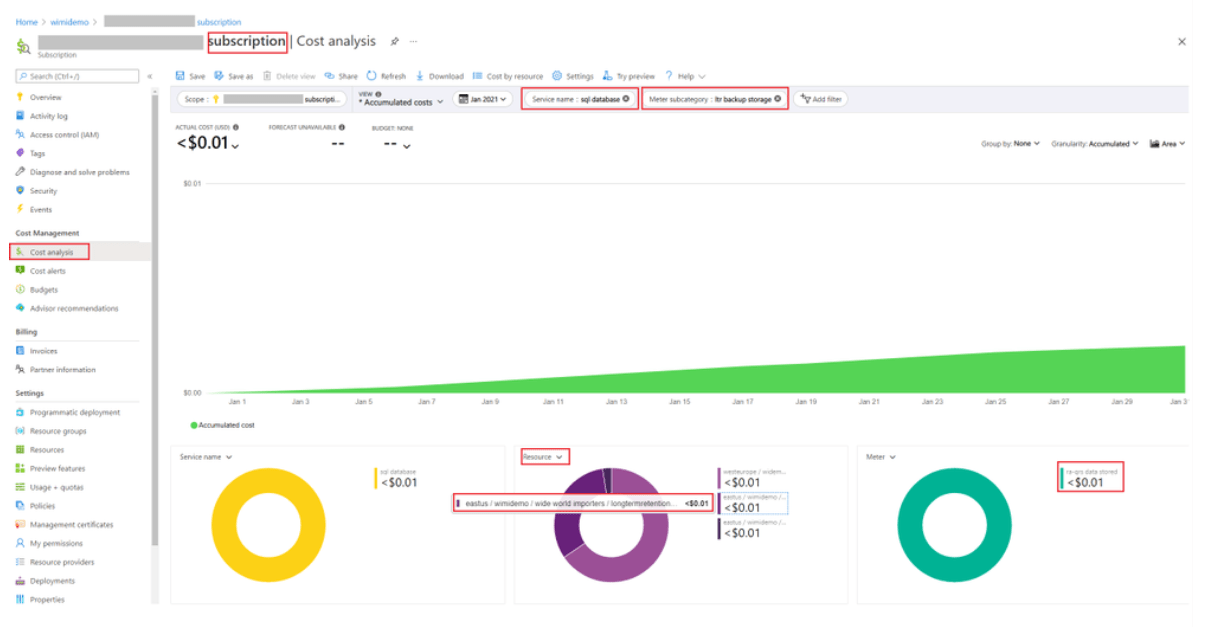Open the Jan 2021 date range picker
1210x627 pixels.
coord(482,99)
